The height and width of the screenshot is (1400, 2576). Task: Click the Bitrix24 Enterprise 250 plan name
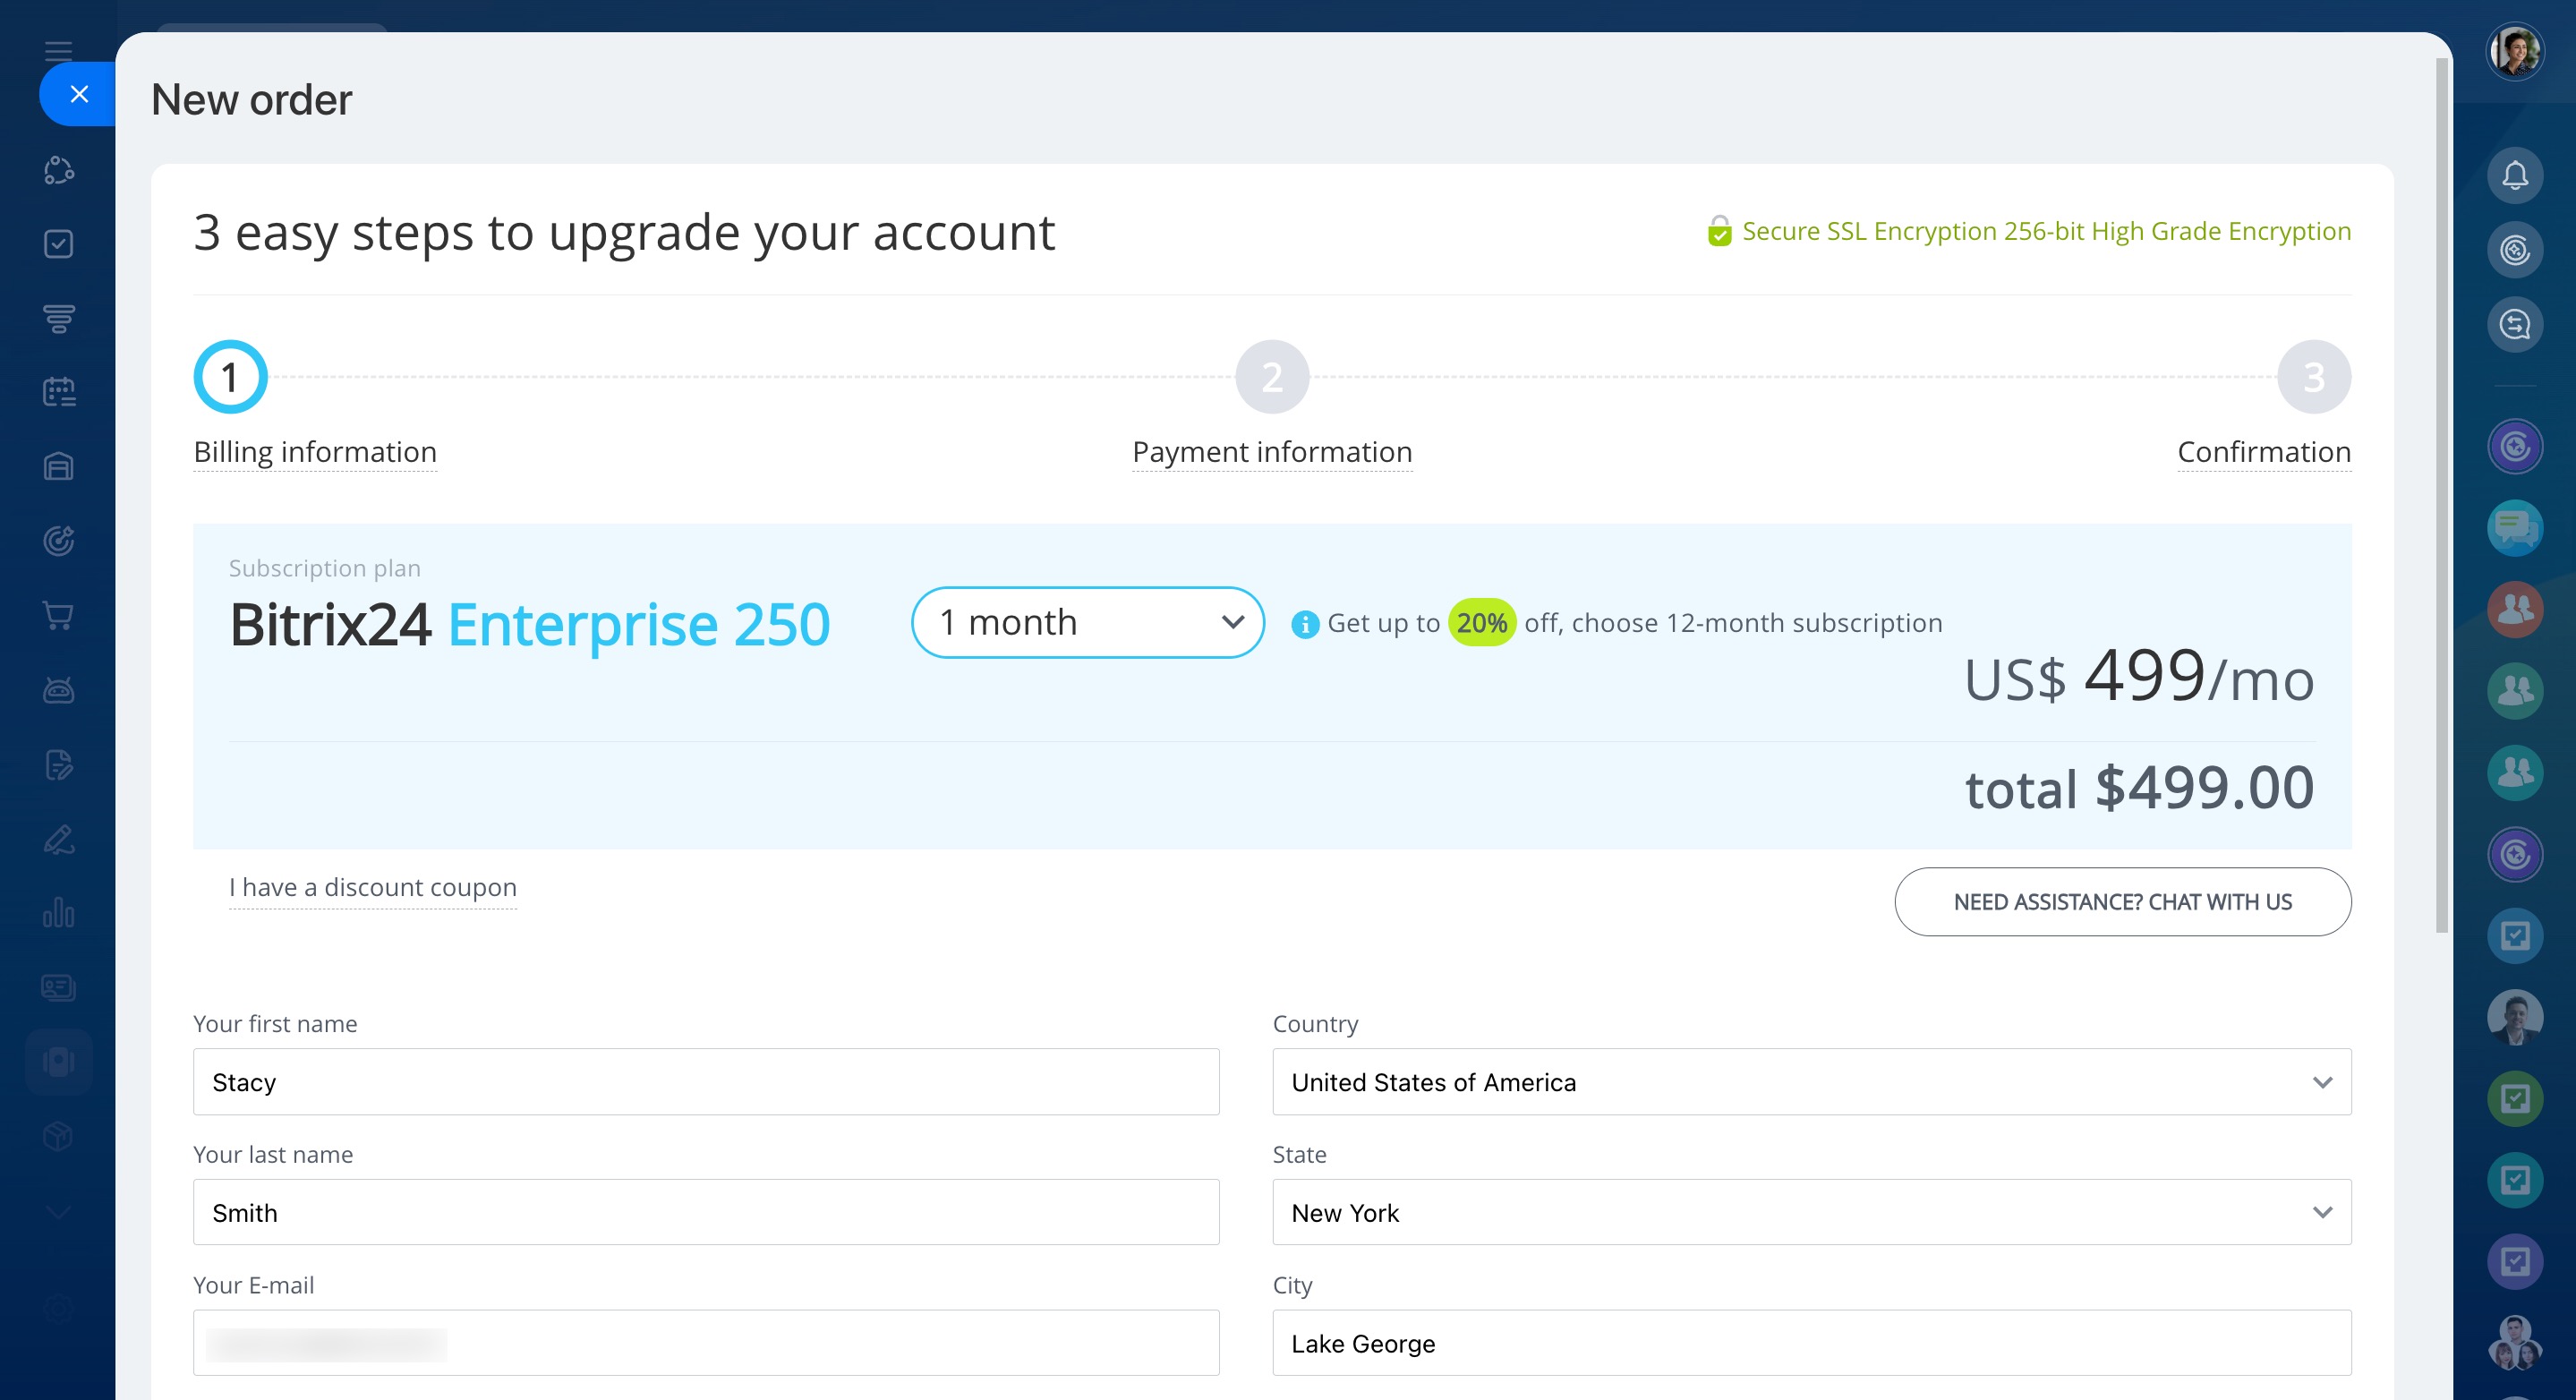coord(530,624)
